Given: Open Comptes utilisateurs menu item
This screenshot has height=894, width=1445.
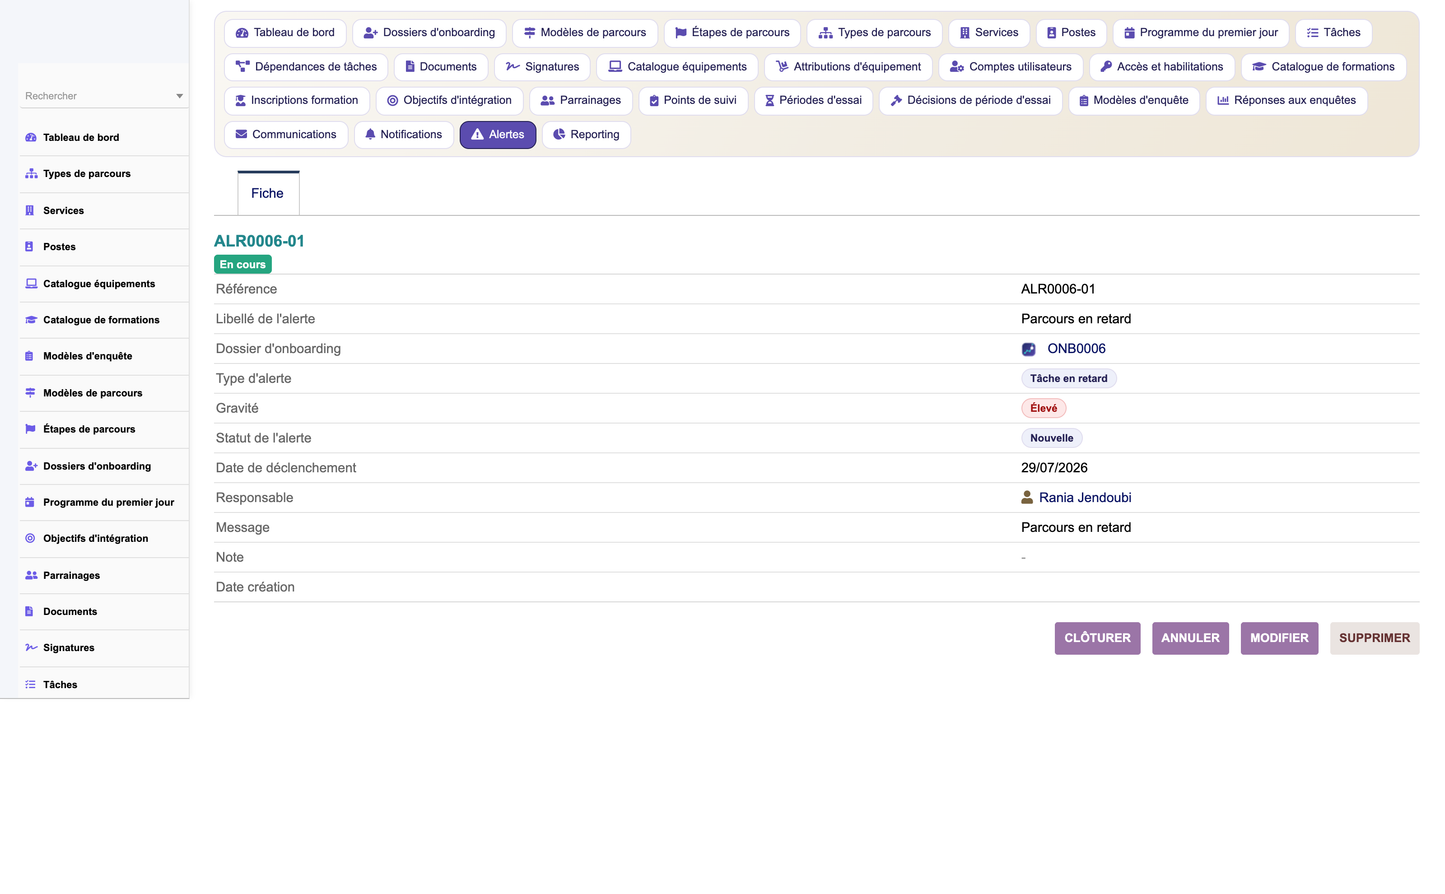Looking at the screenshot, I should pyautogui.click(x=1010, y=67).
